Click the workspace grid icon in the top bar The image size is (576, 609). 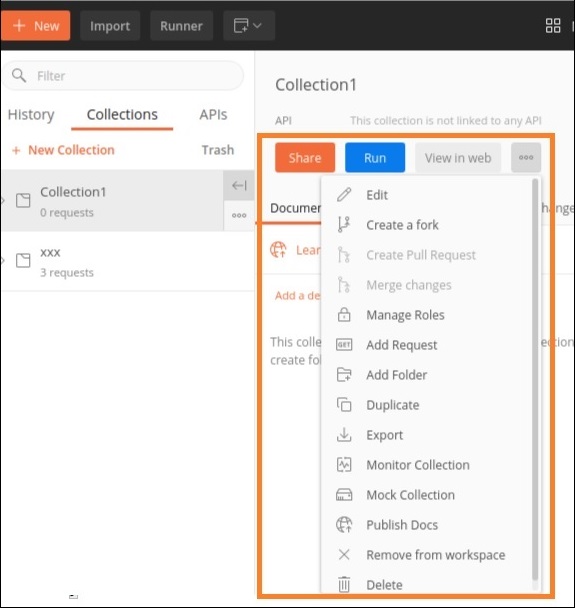(x=553, y=26)
